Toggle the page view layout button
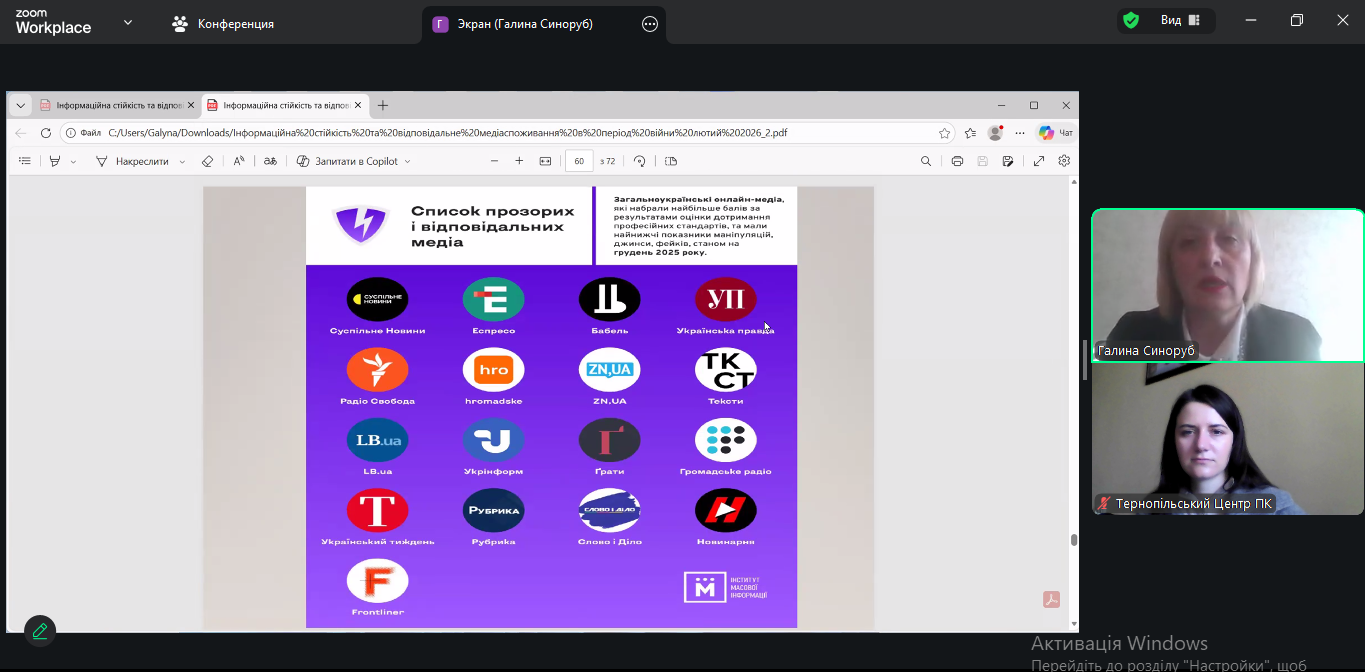 click(671, 161)
